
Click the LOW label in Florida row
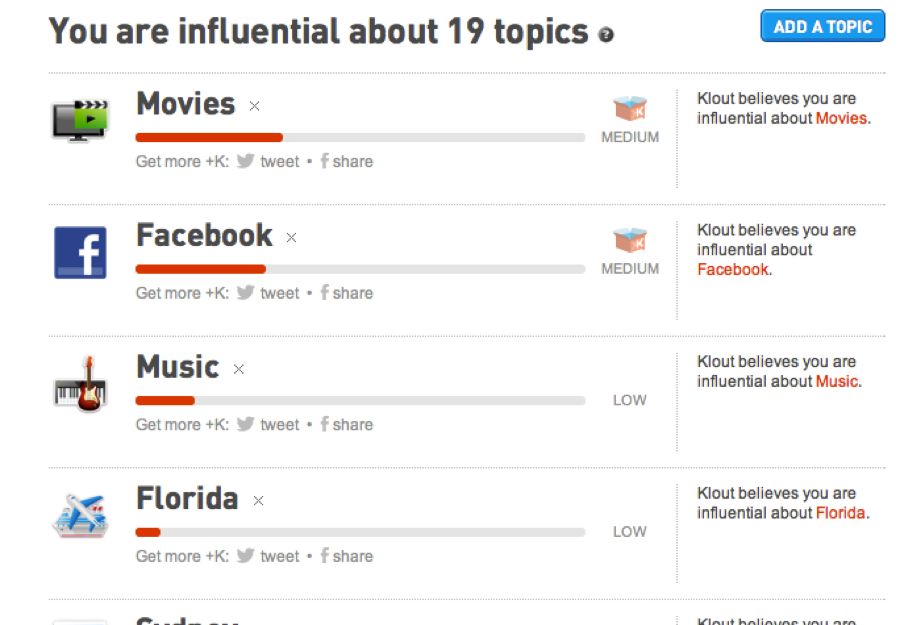point(630,531)
